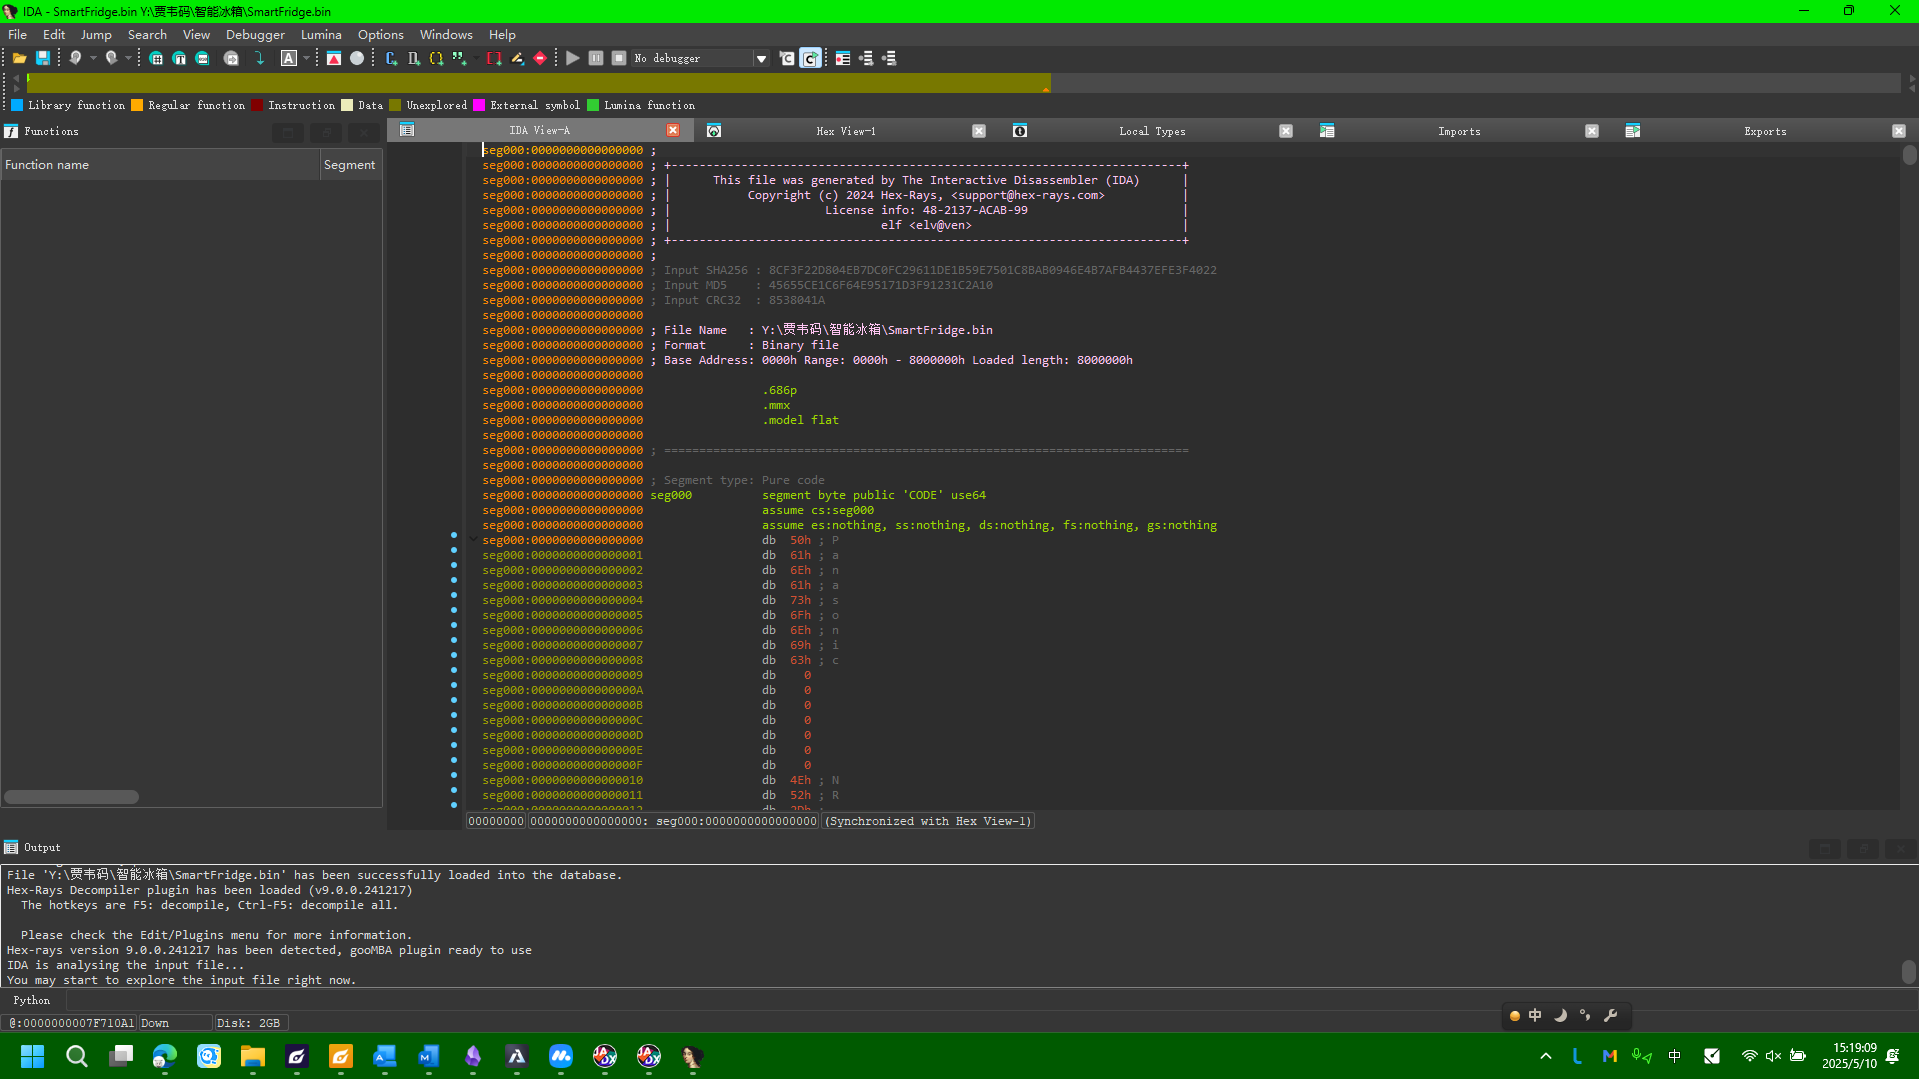Open dropdown arrow beside the text search icon
Screen dimensions: 1919x1079
click(x=306, y=58)
